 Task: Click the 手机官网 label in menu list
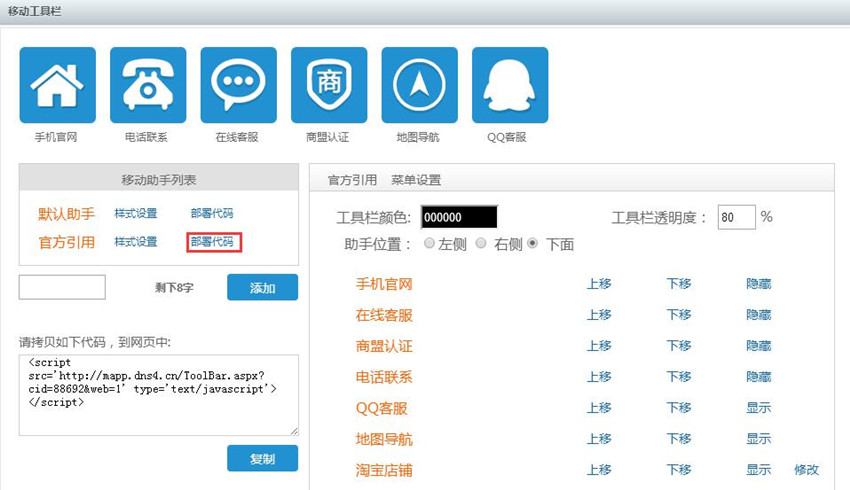pos(384,284)
